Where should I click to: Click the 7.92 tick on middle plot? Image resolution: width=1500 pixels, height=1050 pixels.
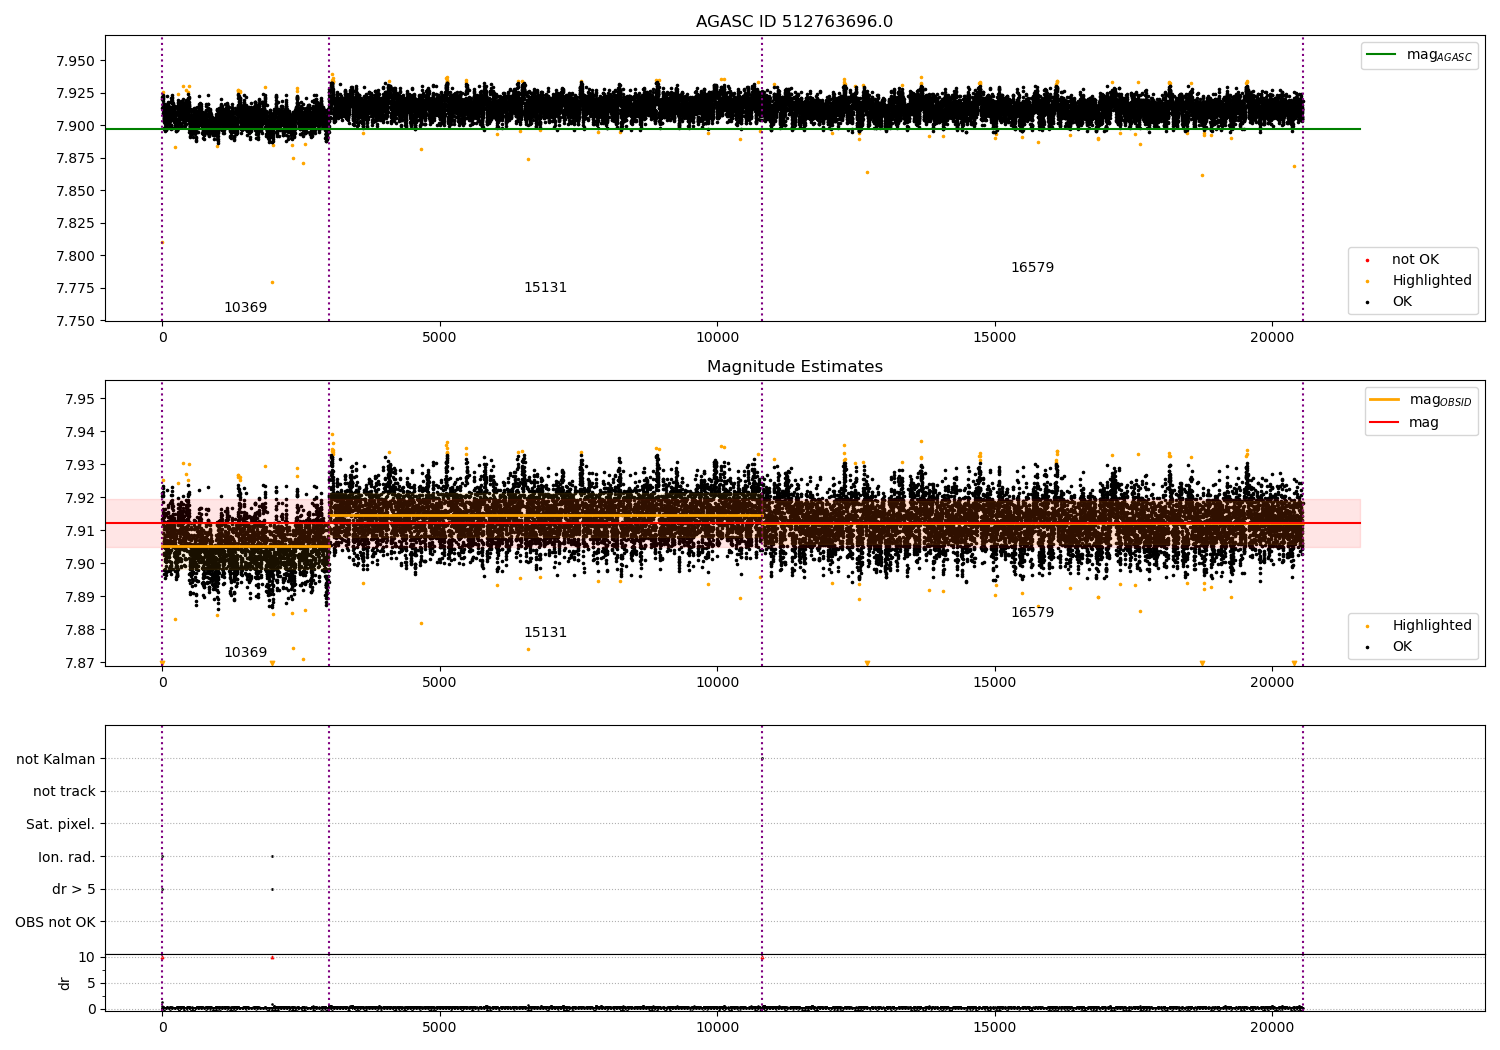79,498
